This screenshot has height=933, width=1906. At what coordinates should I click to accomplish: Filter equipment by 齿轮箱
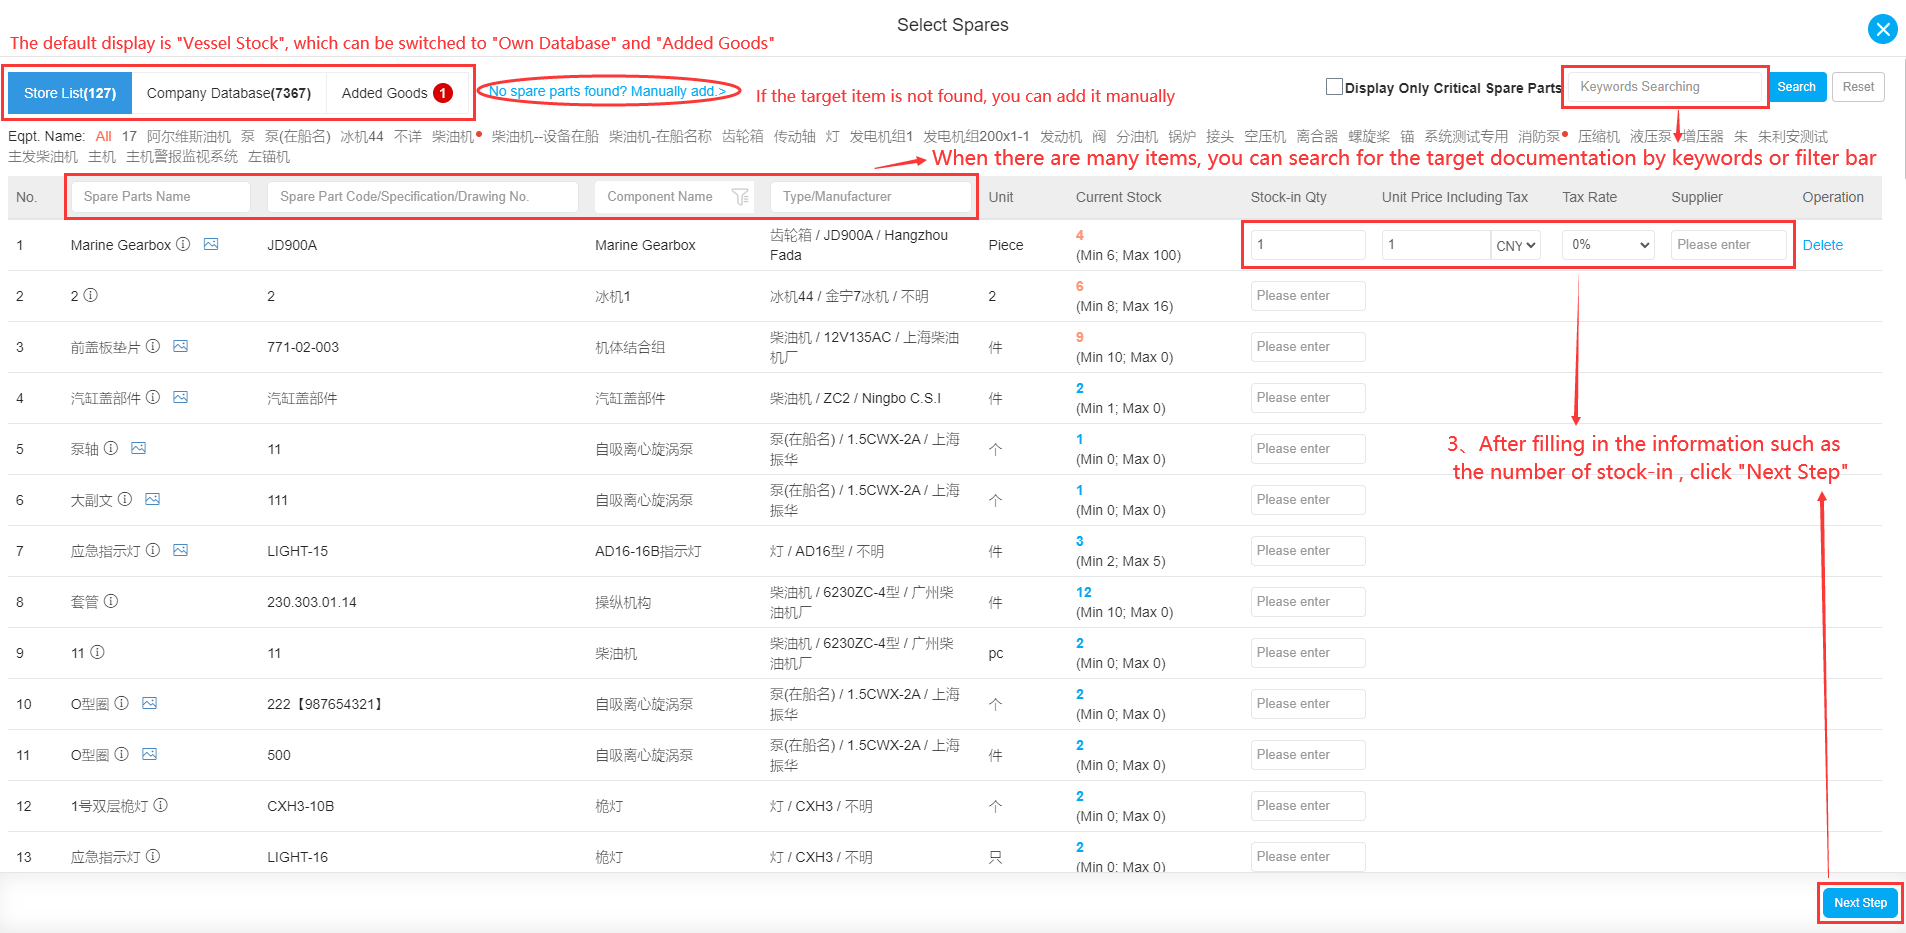click(743, 136)
